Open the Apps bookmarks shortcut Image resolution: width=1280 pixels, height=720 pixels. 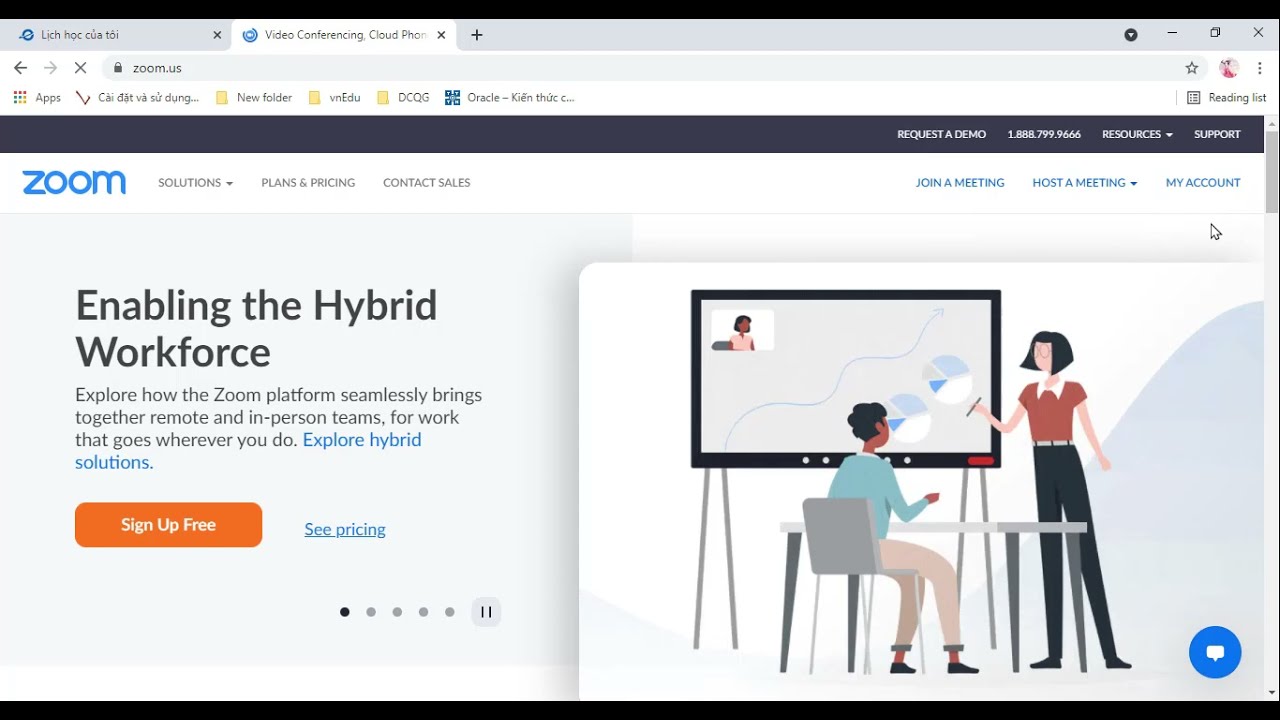[37, 98]
